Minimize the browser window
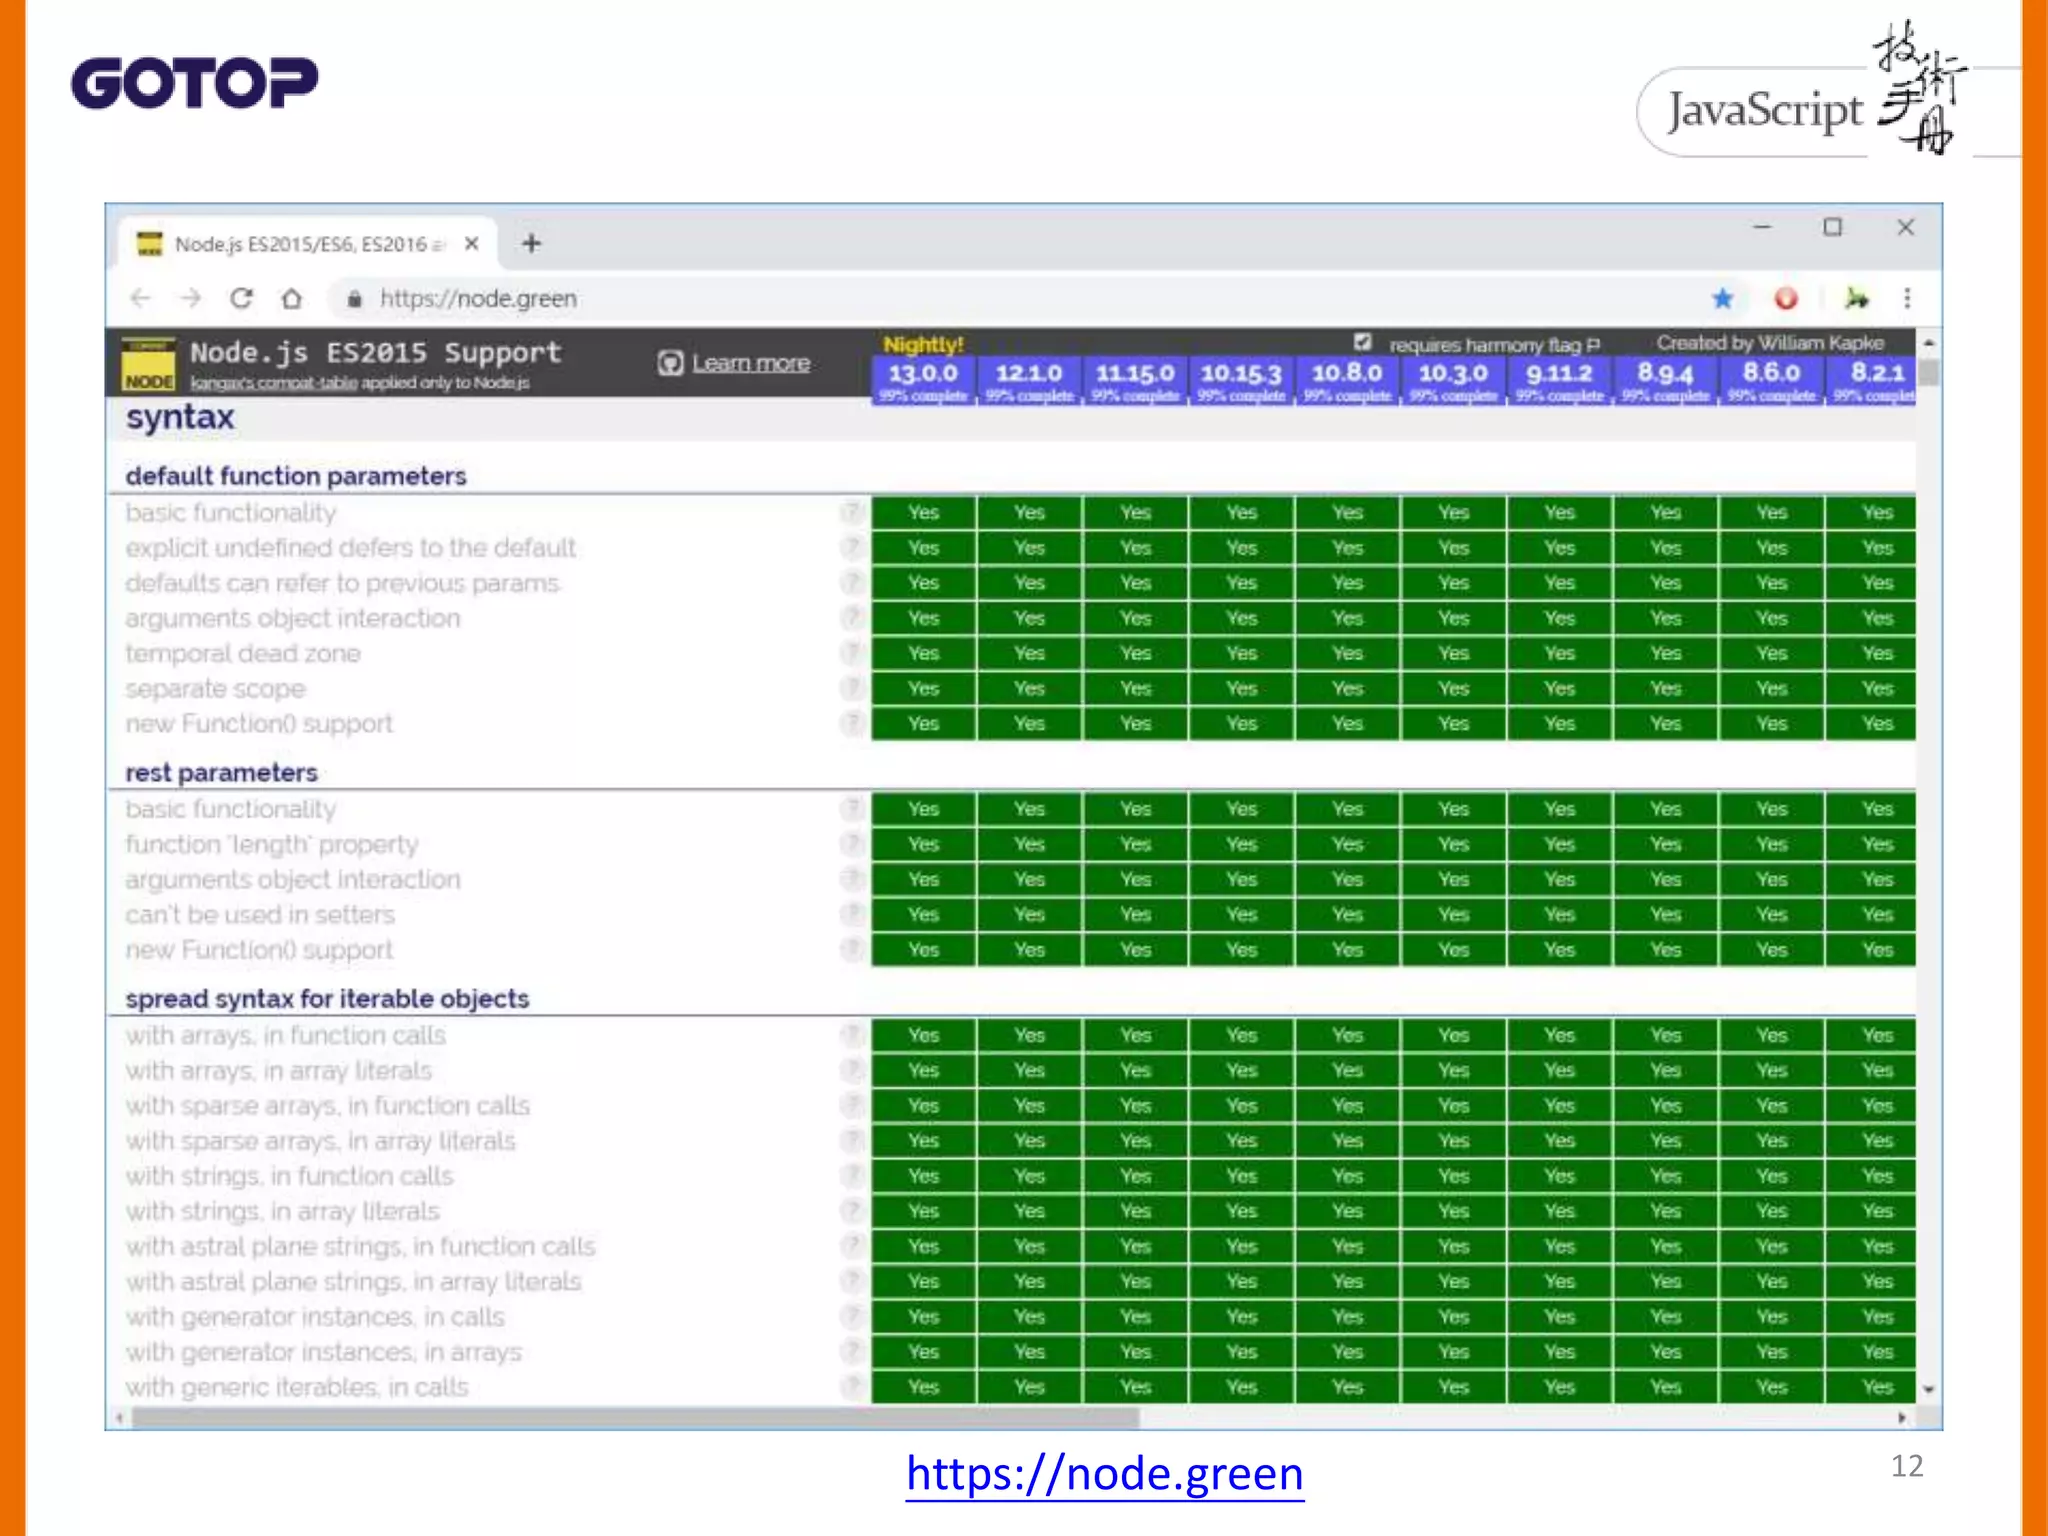Screen dimensions: 2048x1536 (1762, 228)
